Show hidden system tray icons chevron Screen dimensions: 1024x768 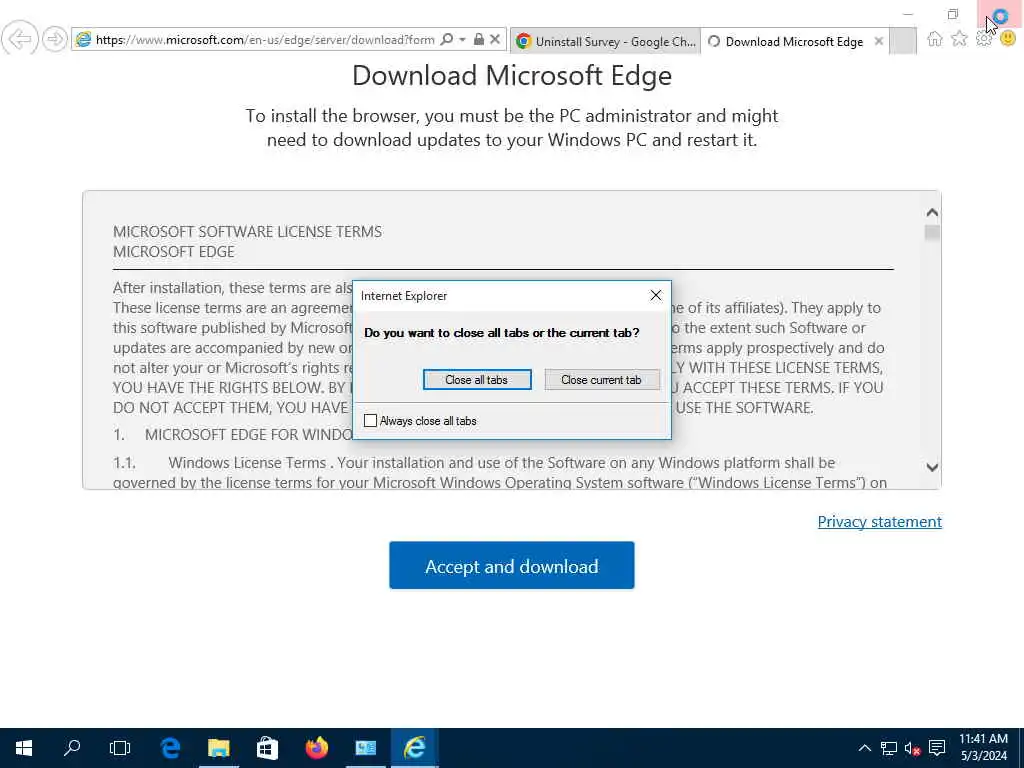tap(864, 748)
